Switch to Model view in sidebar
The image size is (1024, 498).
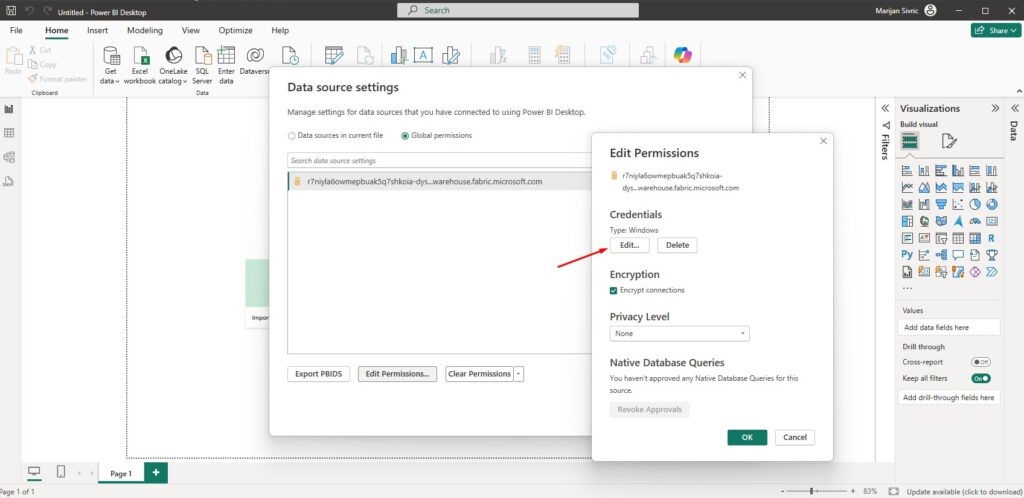pyautogui.click(x=9, y=157)
